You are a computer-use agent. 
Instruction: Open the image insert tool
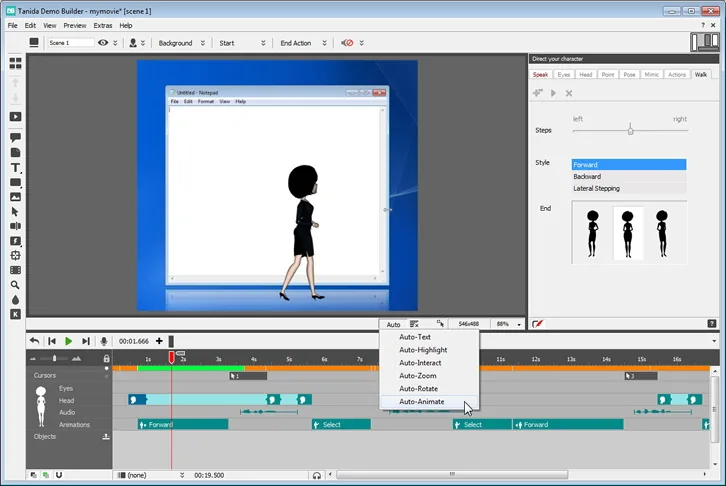(x=15, y=197)
